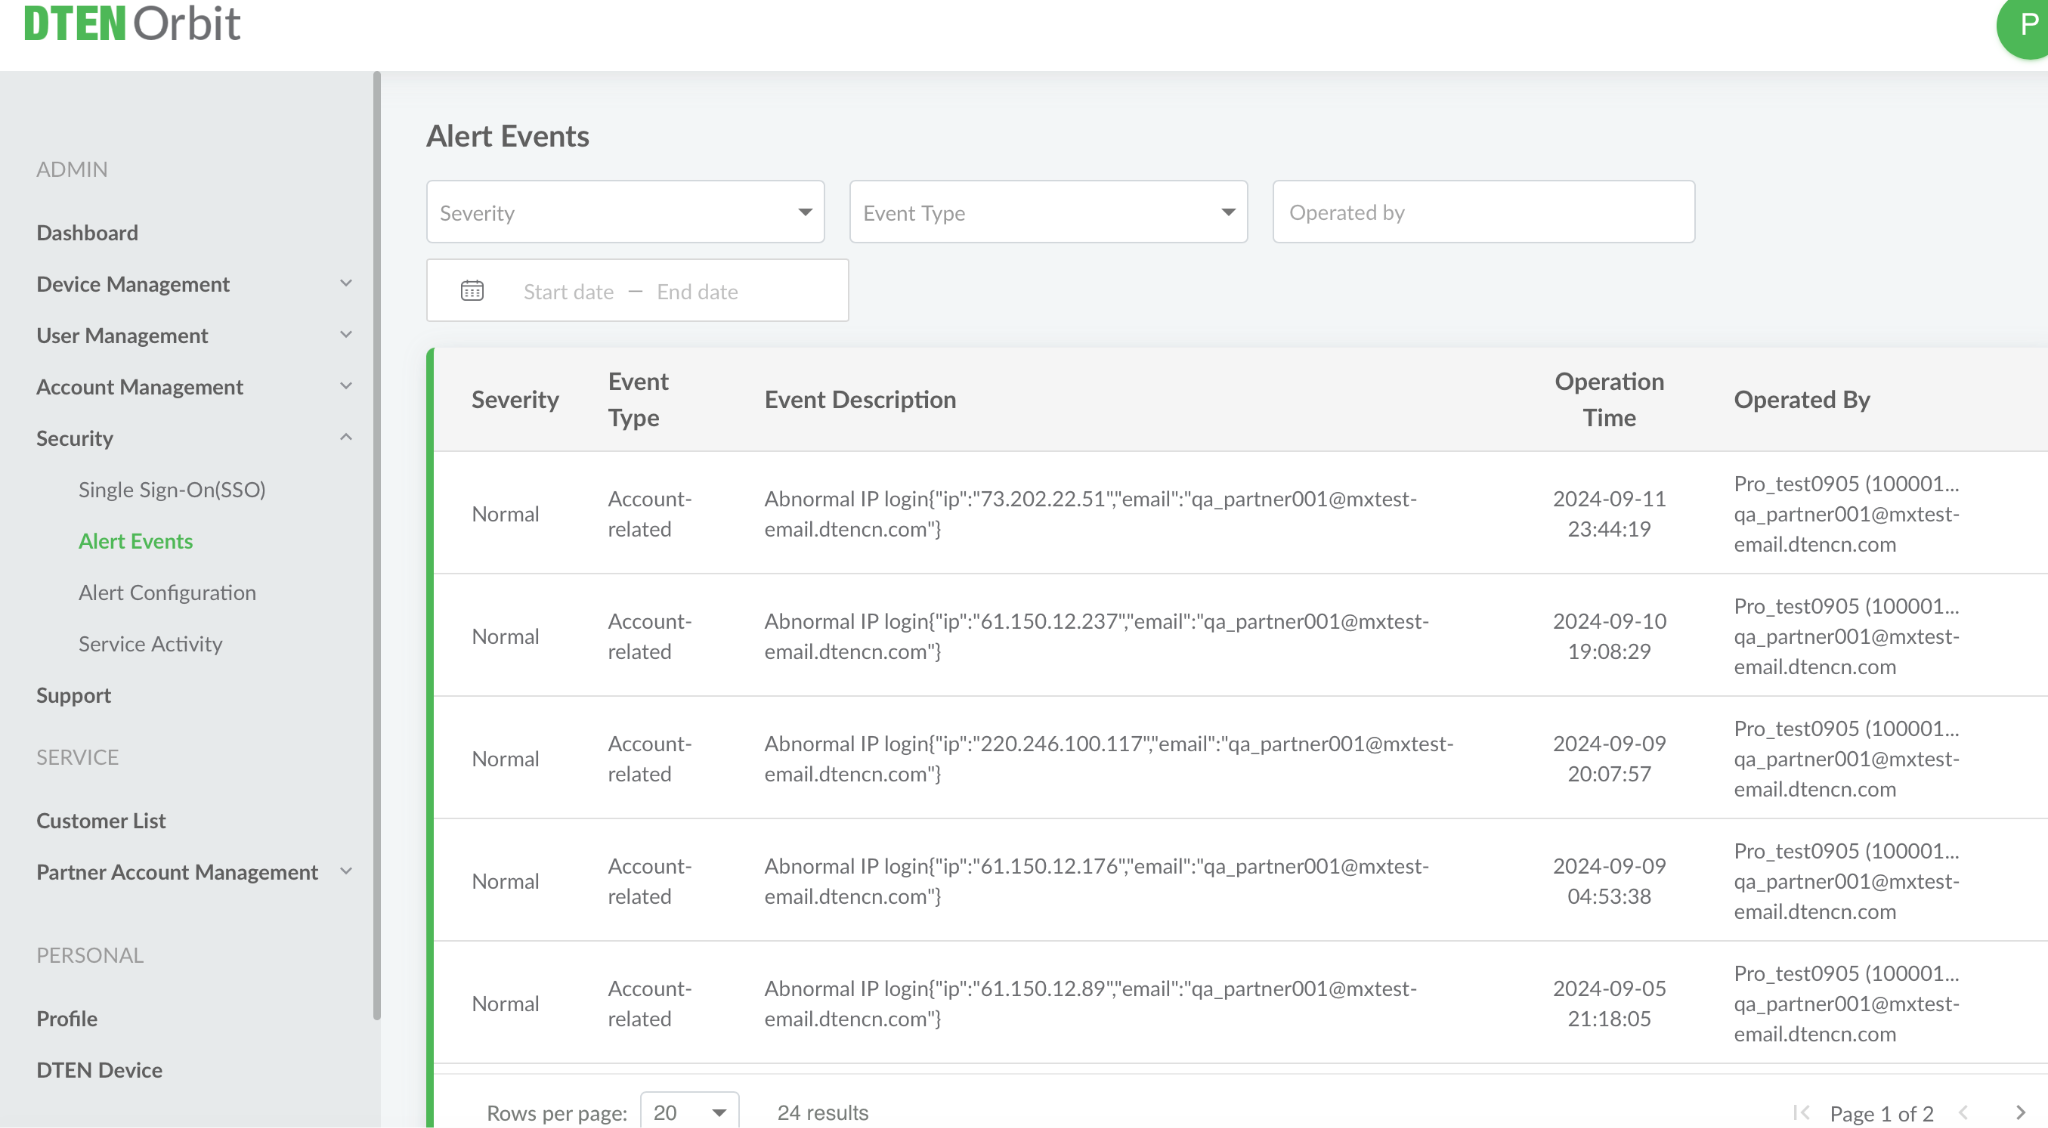Screen dimensions: 2048x1128
Task: Expand Account Management menu chevron
Action: coord(346,386)
